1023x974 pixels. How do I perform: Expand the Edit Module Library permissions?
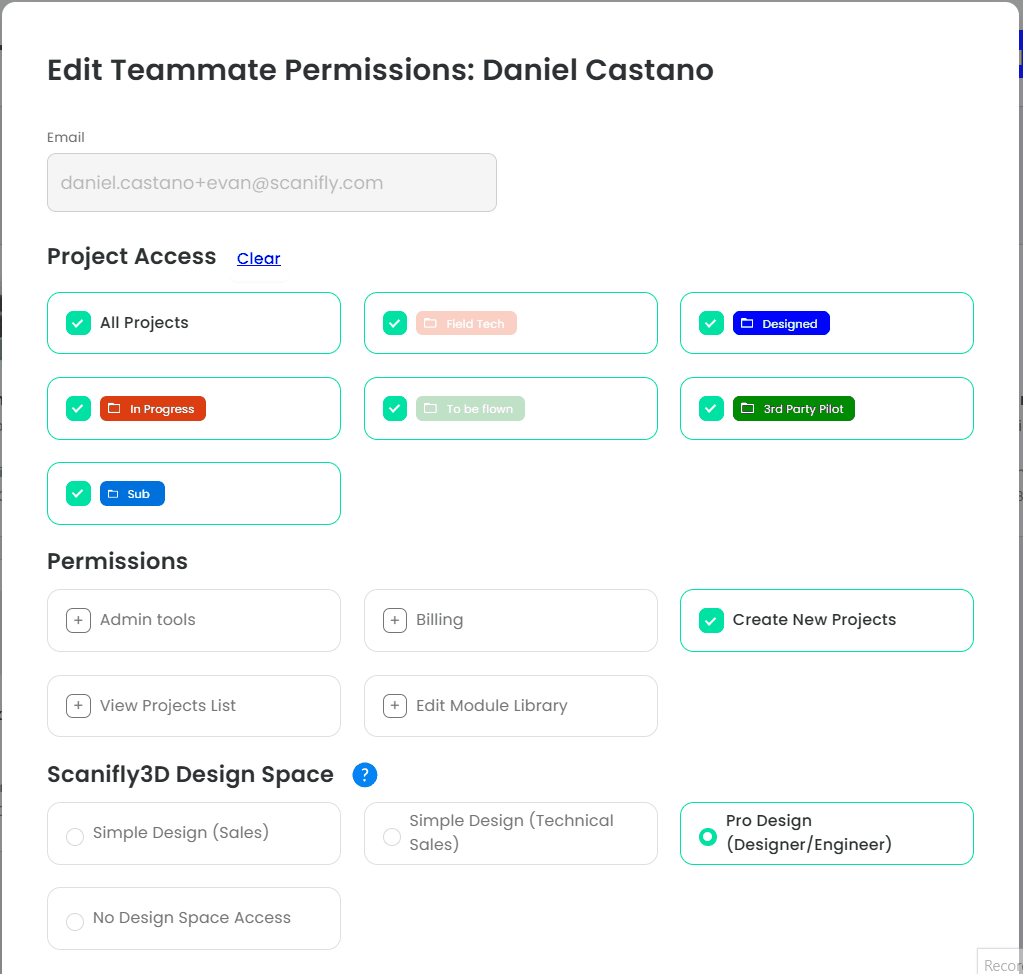point(394,706)
